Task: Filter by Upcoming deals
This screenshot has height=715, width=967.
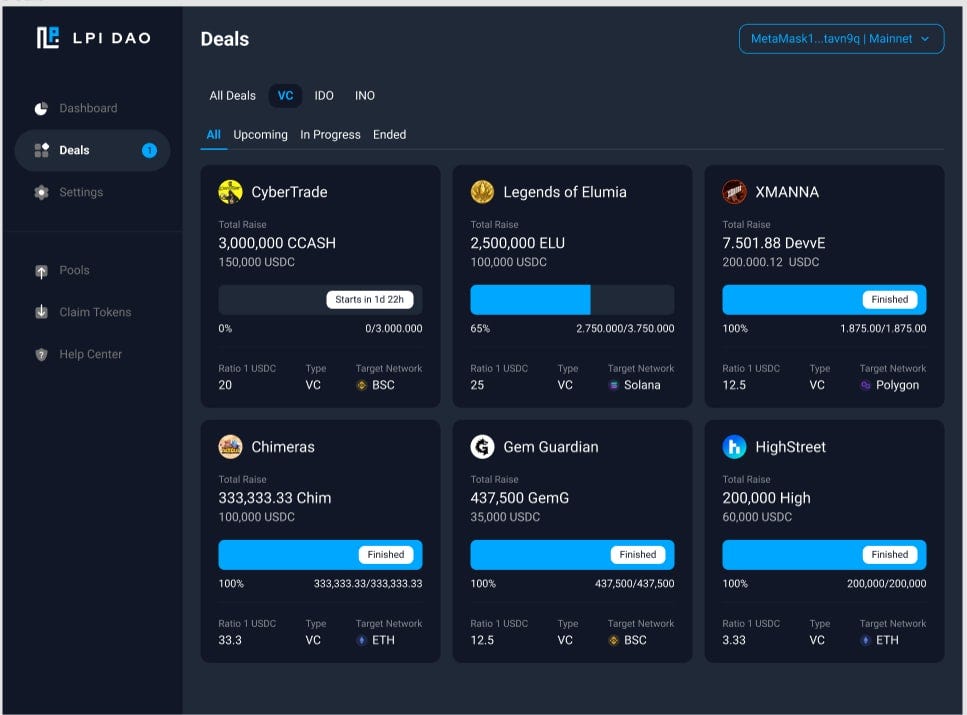Action: 260,134
